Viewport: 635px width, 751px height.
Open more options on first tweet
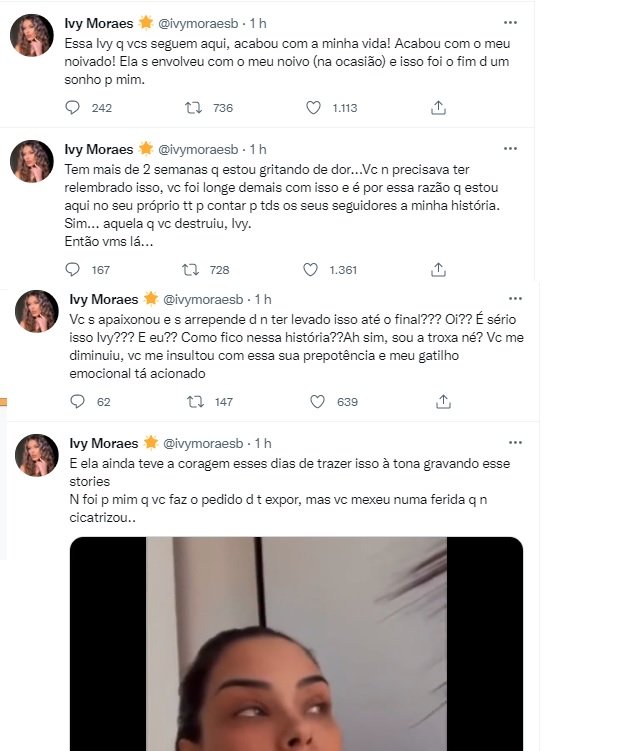pyautogui.click(x=511, y=21)
